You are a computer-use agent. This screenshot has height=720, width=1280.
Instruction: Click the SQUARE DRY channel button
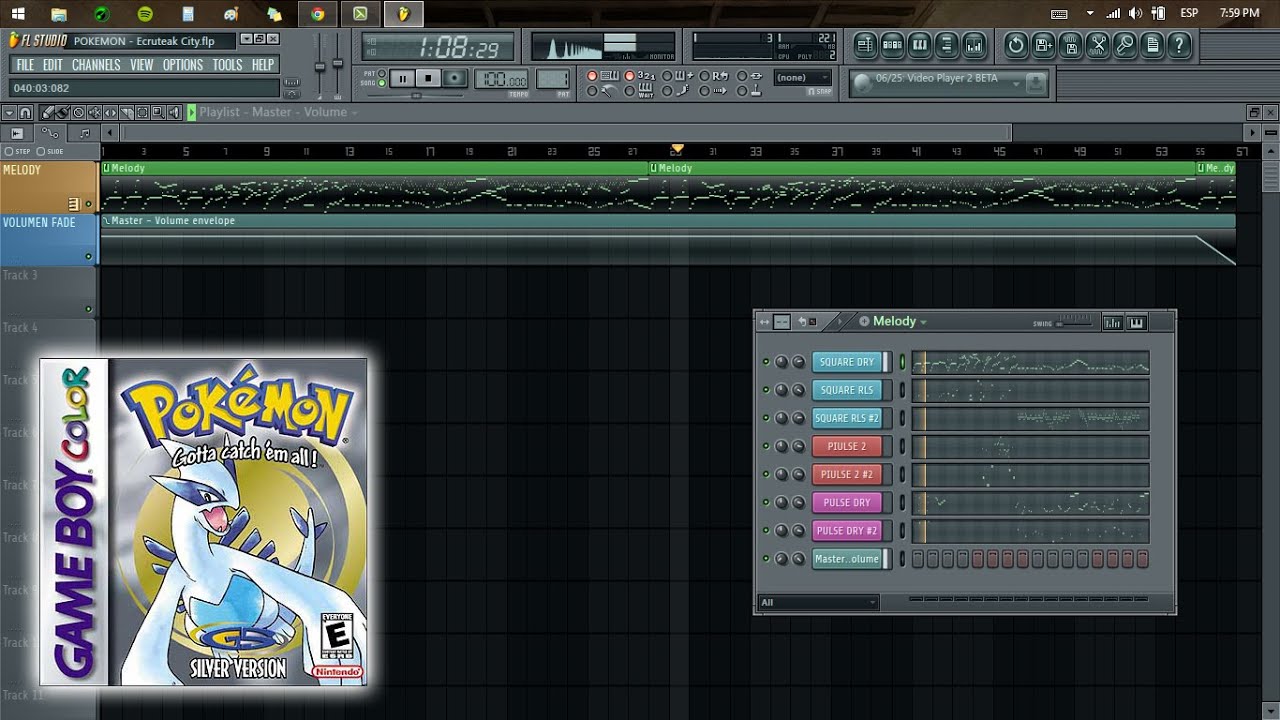pos(847,362)
